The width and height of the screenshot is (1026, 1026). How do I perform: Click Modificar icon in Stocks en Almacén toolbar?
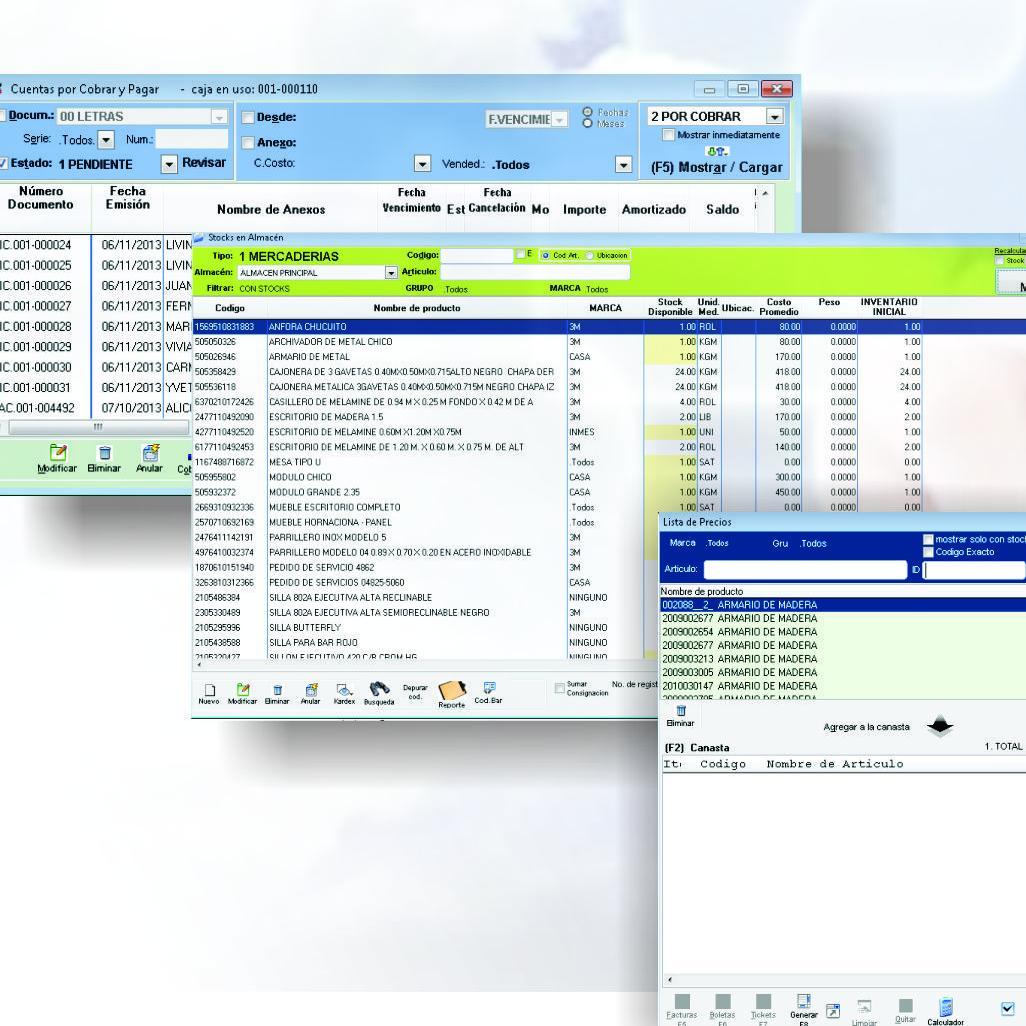(243, 690)
